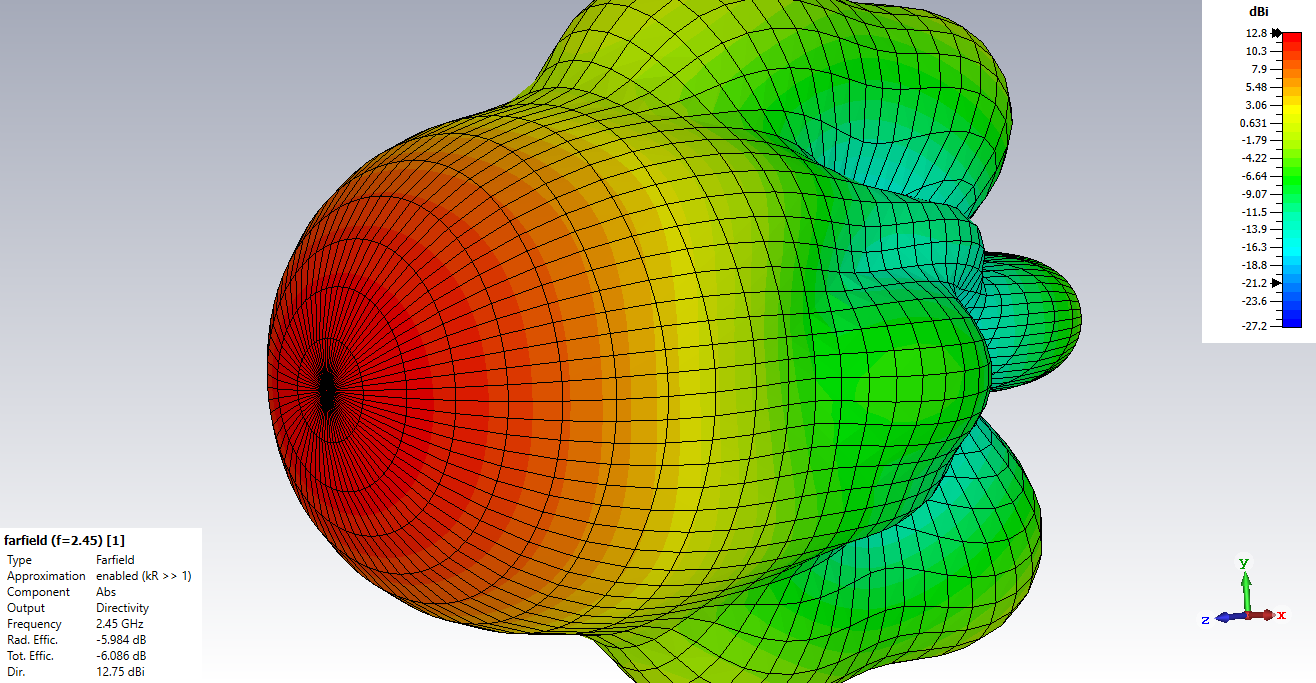Click the 12.75 dBi Dir. value

[120, 672]
